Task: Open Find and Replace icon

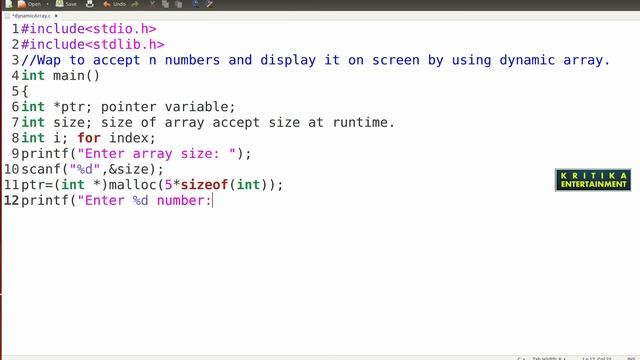Action: [x=209, y=4]
